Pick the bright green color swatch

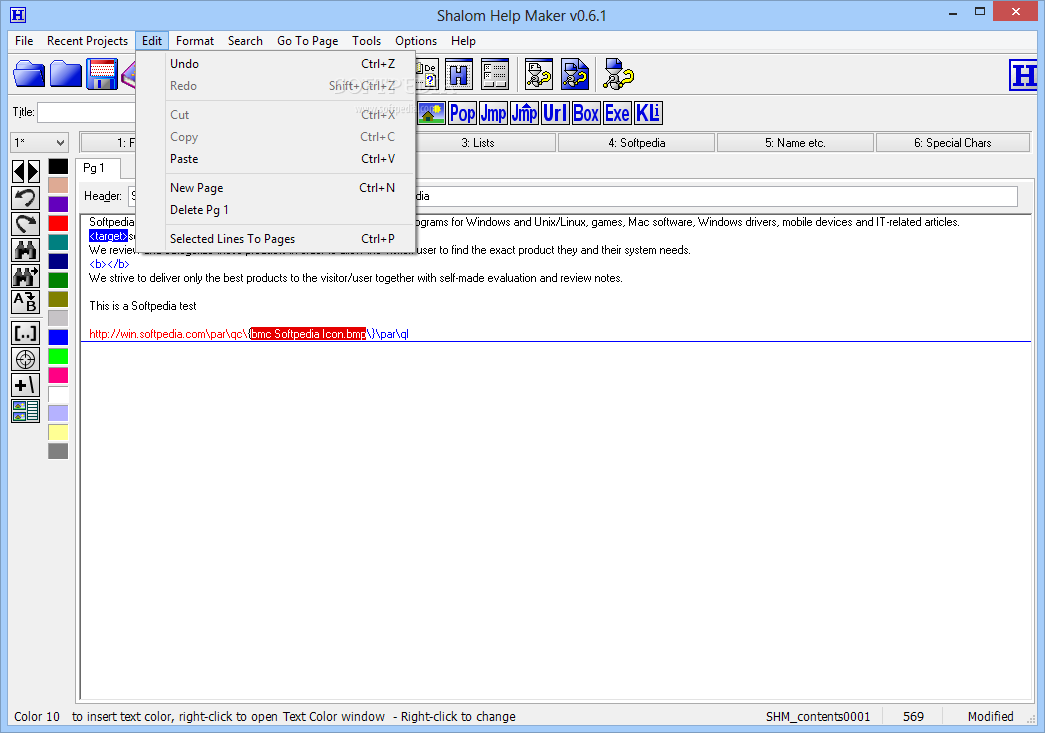[58, 357]
